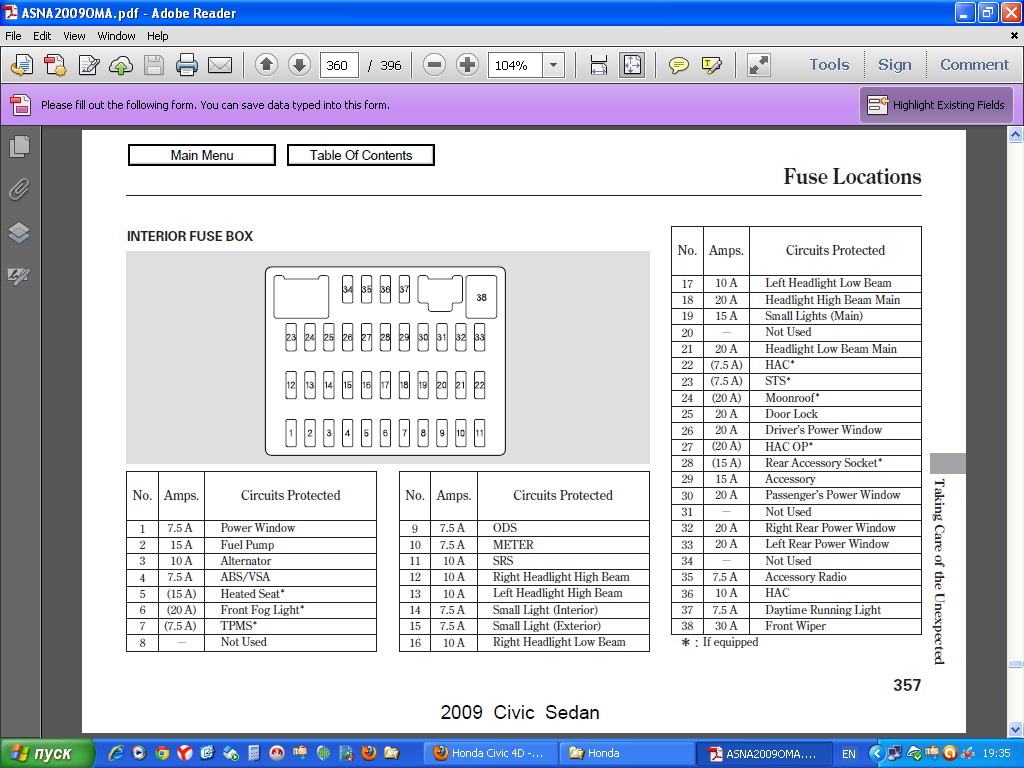The width and height of the screenshot is (1024, 768).
Task: Open the zoom level dropdown arrow
Action: tap(554, 65)
